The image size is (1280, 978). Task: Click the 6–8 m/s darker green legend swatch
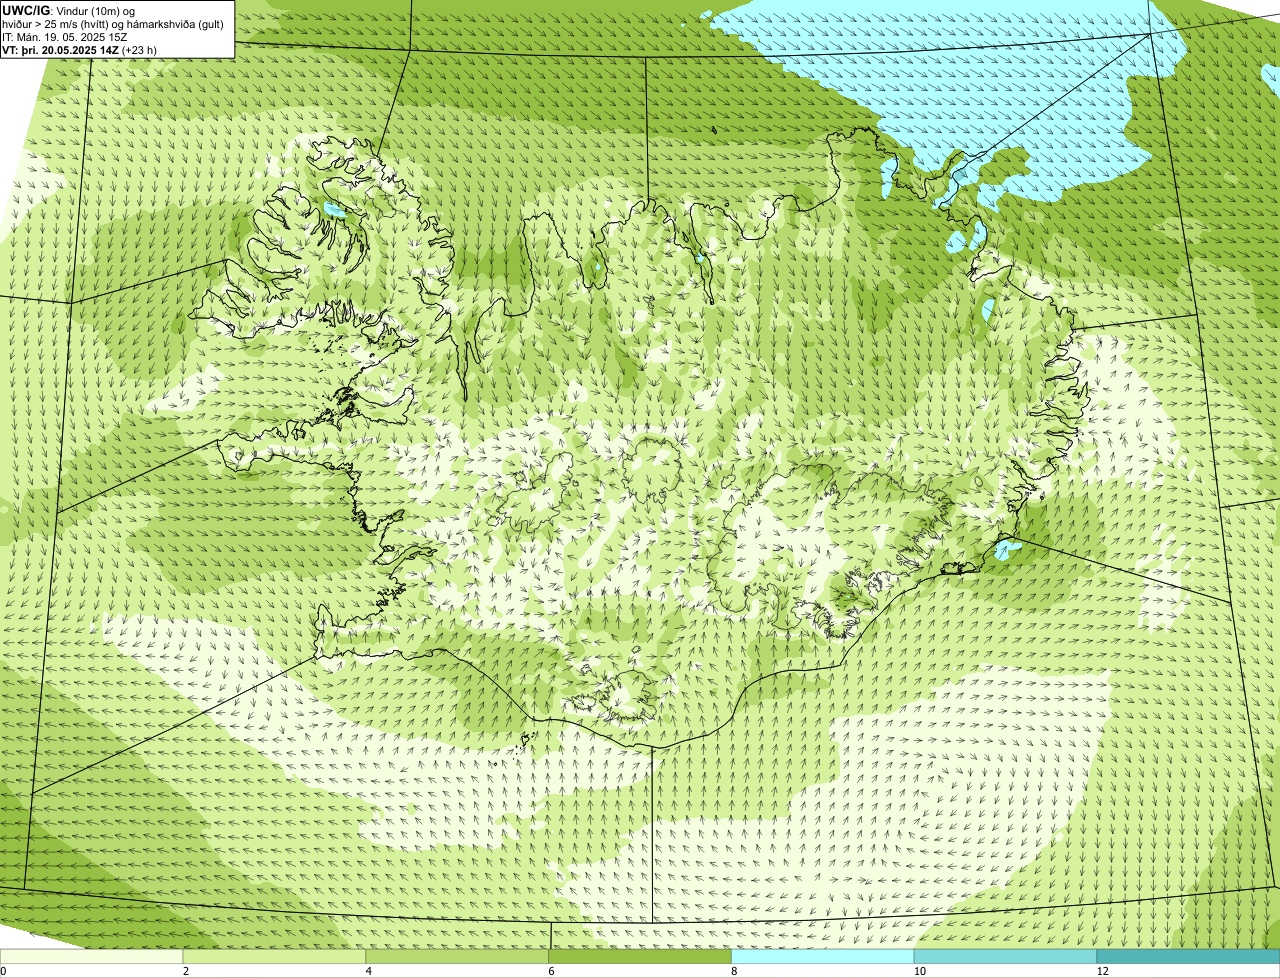click(x=640, y=957)
